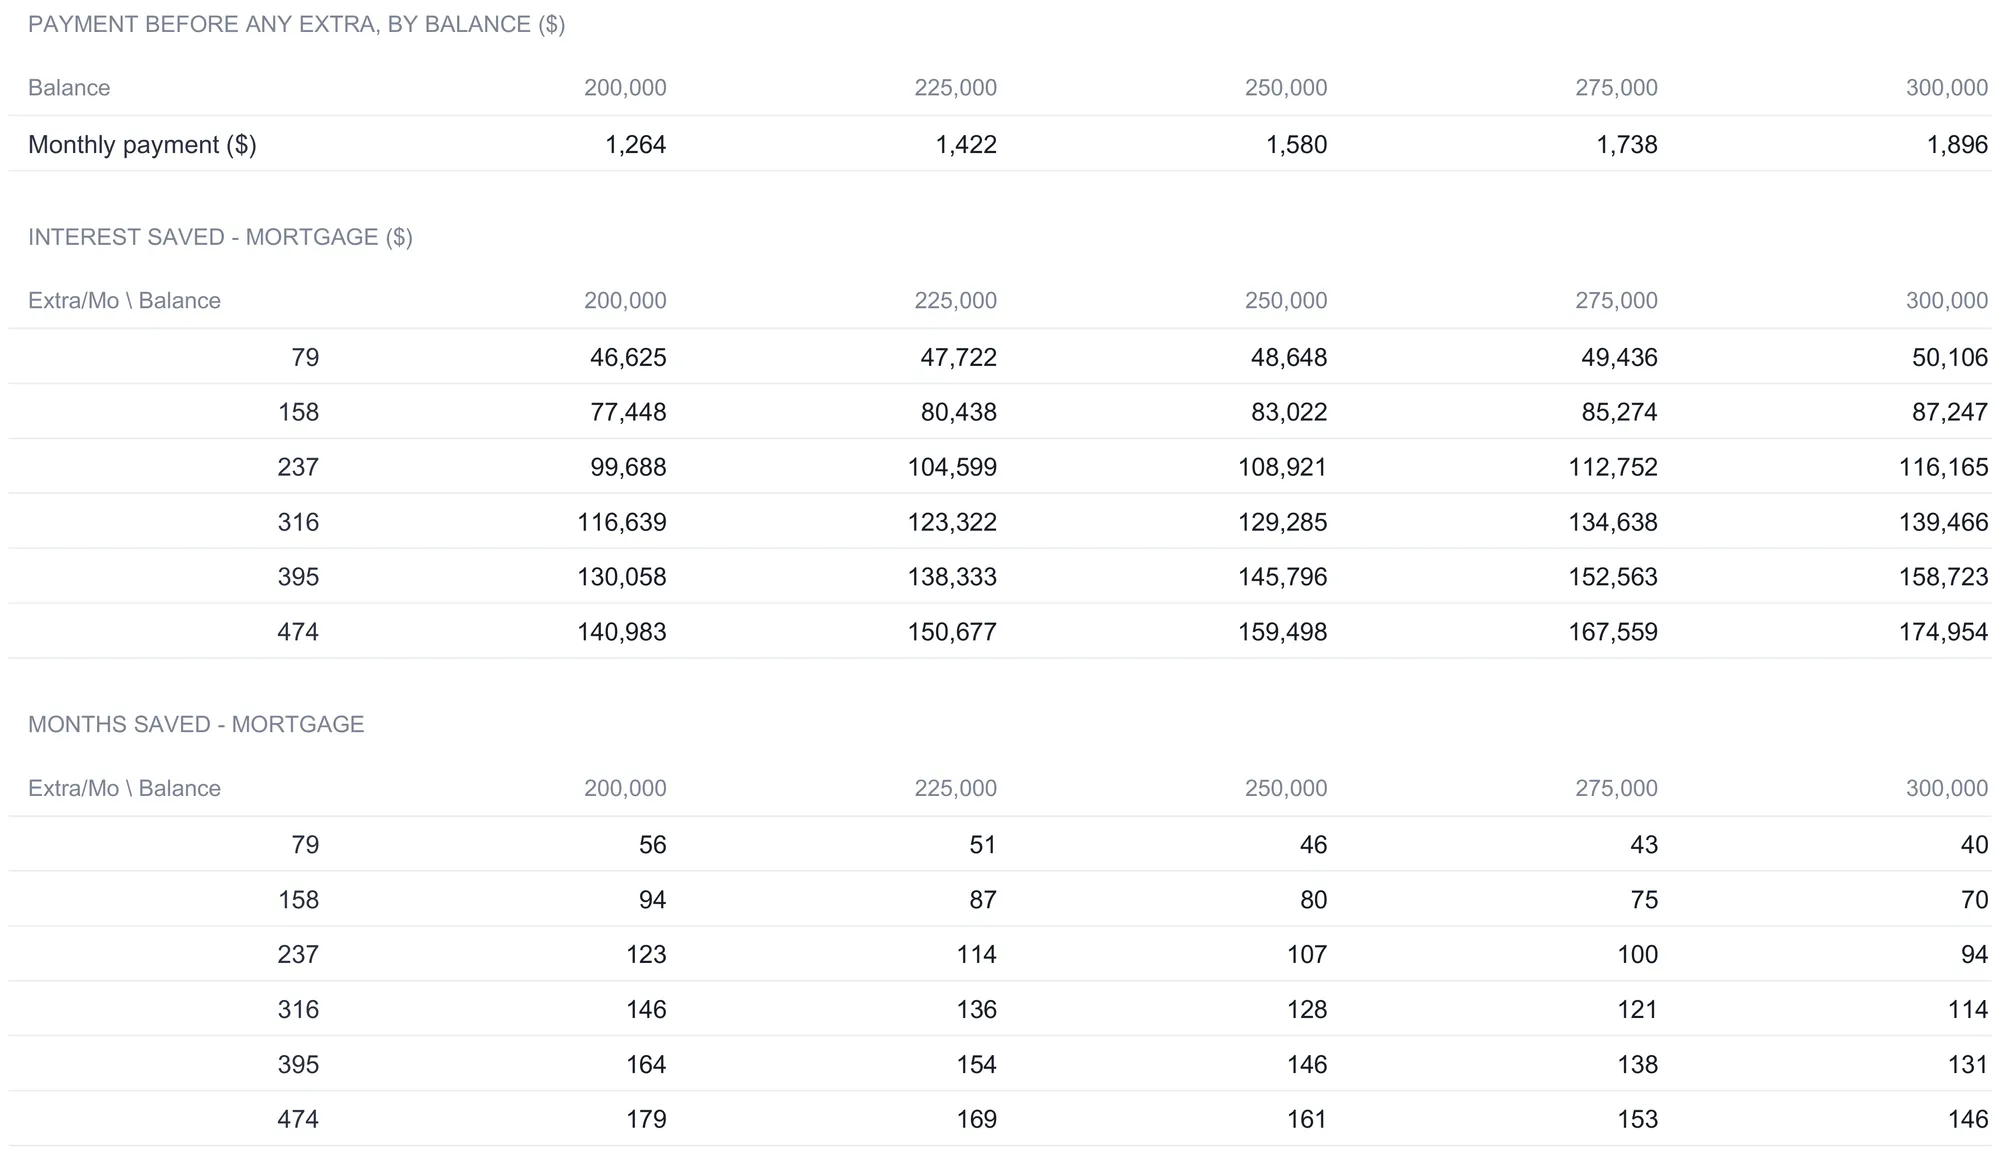This screenshot has height=1155, width=2000.
Task: Select interest saved cell 130,058
Action: click(621, 577)
